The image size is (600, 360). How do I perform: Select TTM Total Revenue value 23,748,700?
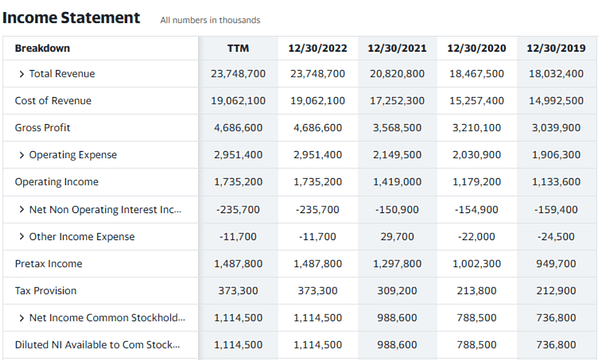(x=238, y=73)
